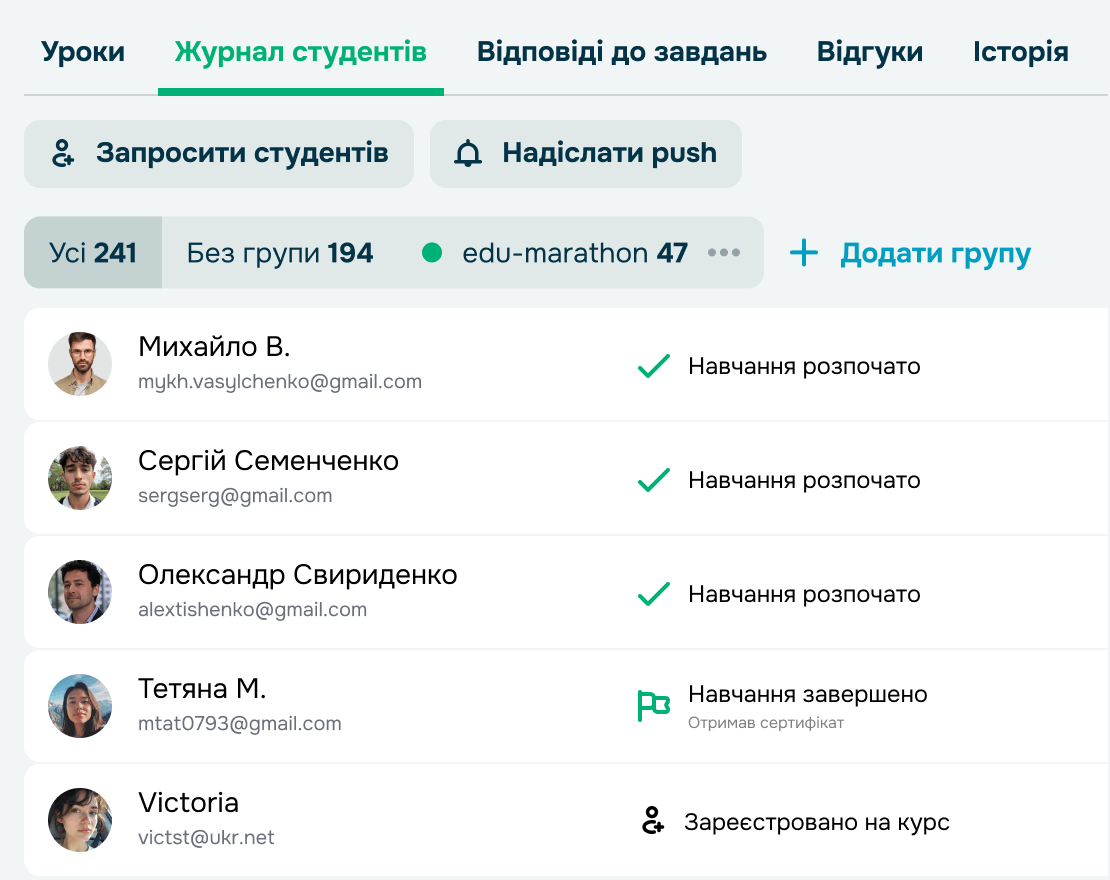Viewport: 1110px width, 880px height.
Task: Click the avatar photo of Олександр Свириденко
Action: coord(80,591)
